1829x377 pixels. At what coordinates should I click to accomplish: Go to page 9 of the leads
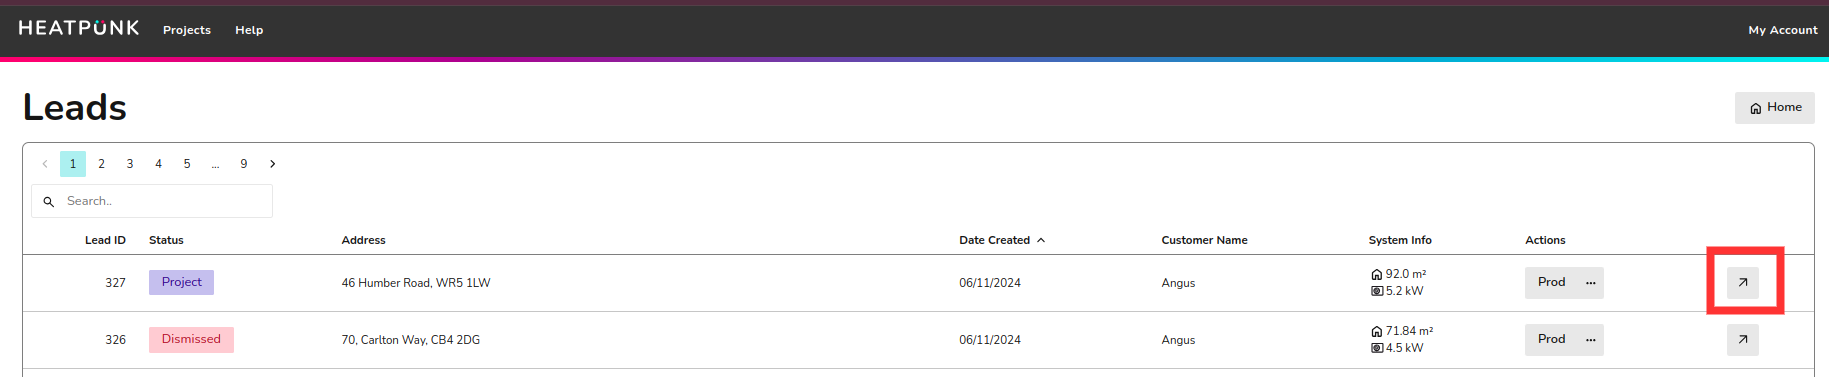[244, 164]
